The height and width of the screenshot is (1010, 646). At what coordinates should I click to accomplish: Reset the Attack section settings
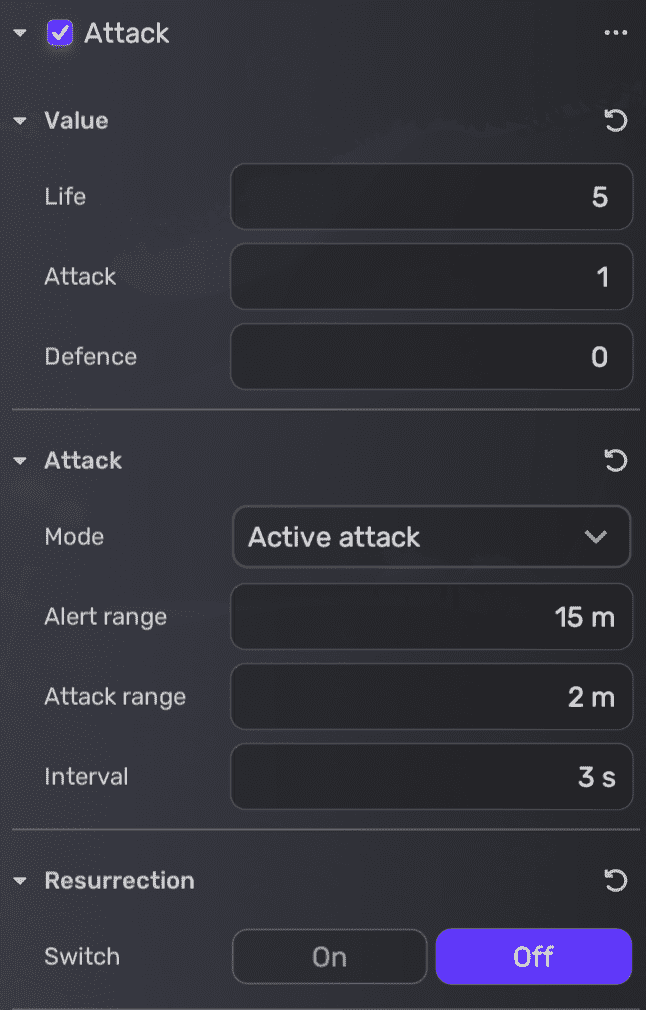[x=616, y=460]
